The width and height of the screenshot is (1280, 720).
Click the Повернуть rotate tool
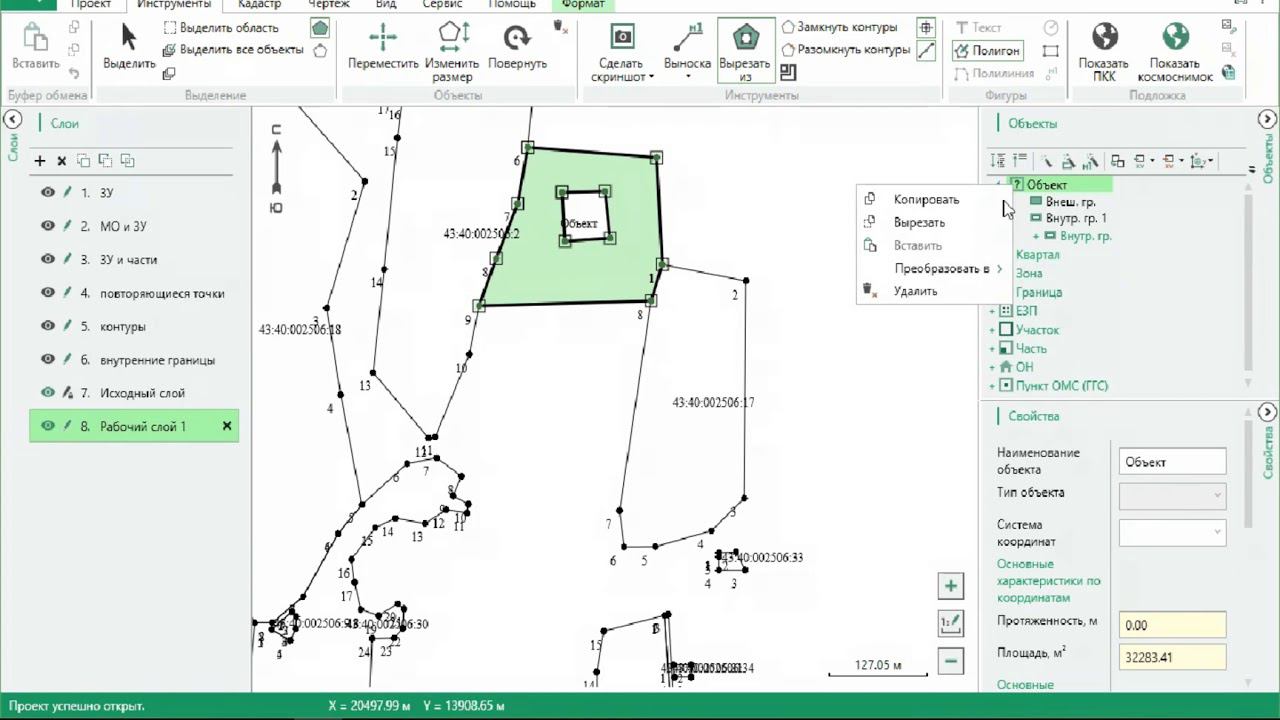coord(517,47)
